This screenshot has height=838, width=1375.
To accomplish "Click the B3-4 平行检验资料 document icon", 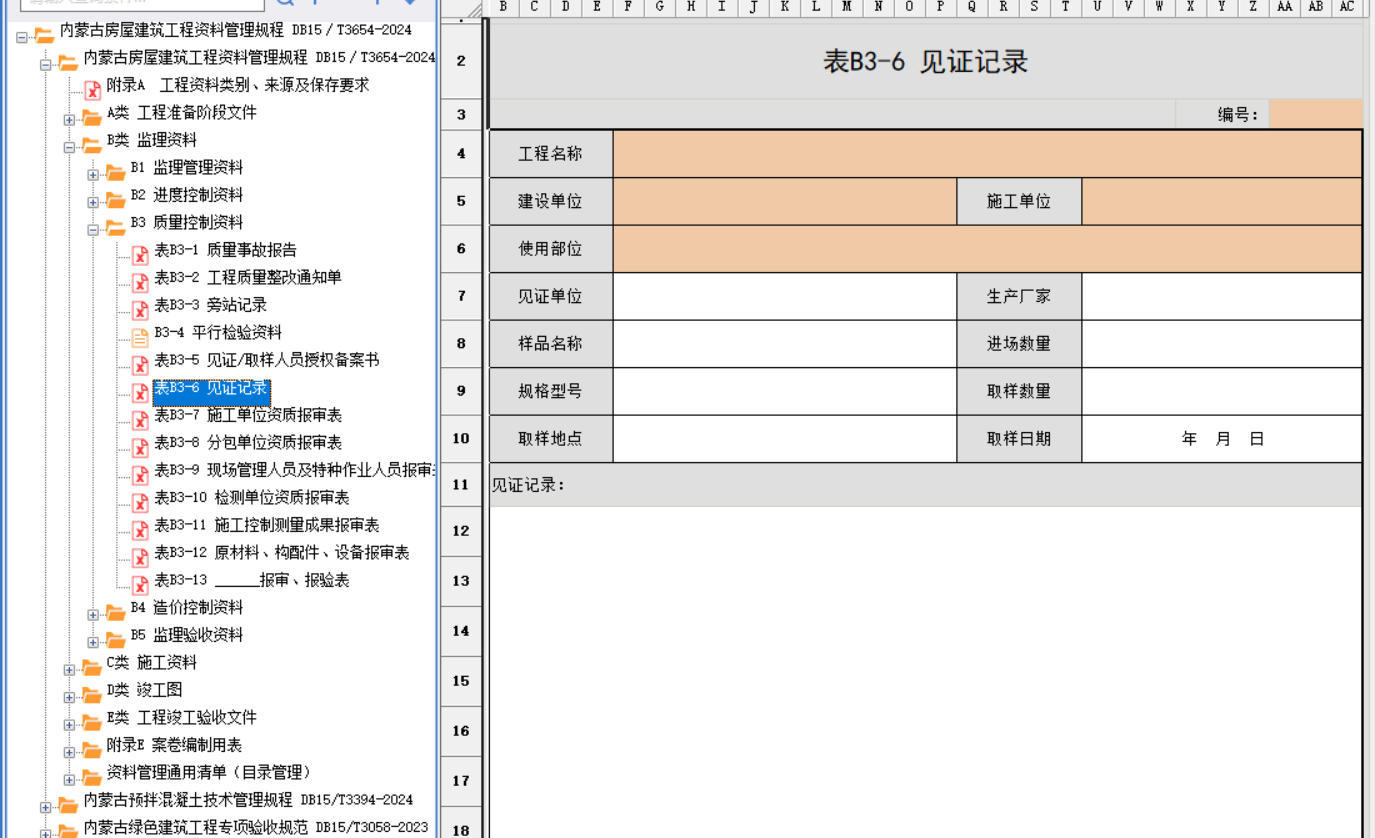I will 140,334.
